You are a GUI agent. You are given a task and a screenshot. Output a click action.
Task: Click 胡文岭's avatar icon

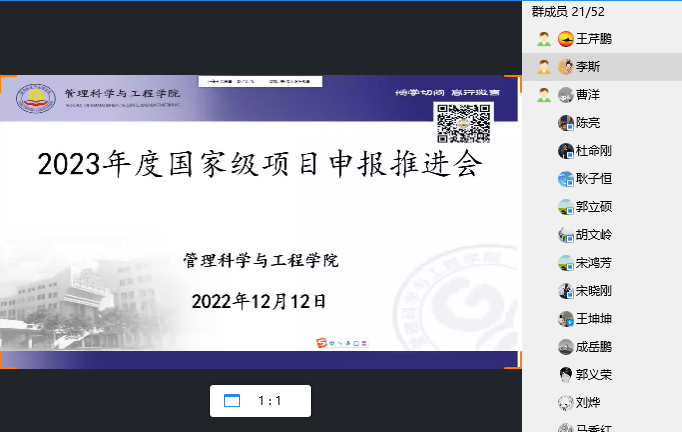click(566, 235)
